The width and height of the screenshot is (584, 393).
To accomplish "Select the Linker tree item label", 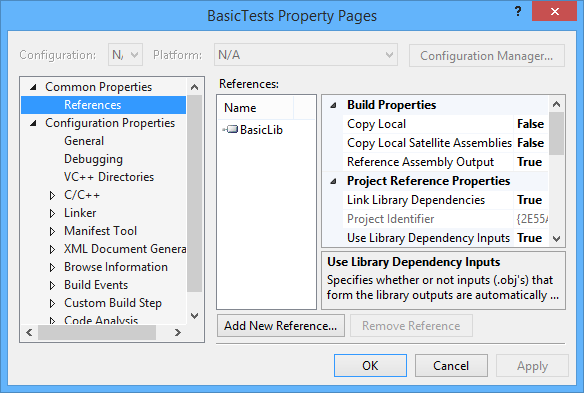I will click(80, 213).
